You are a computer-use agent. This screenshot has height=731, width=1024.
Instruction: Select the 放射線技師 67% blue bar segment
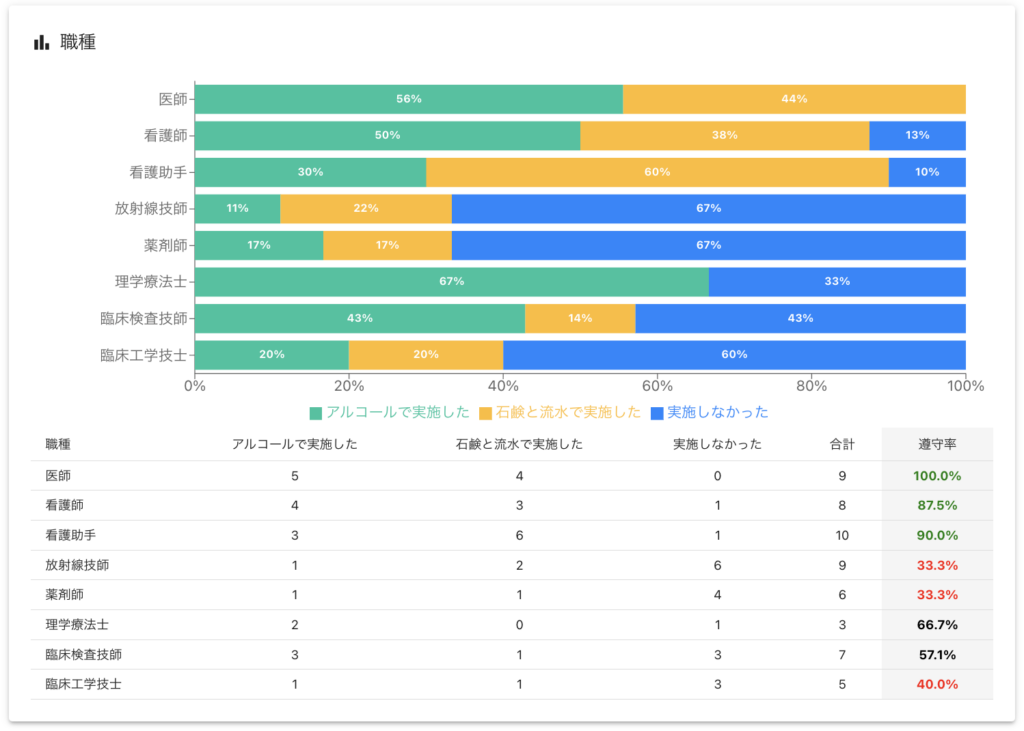point(708,208)
